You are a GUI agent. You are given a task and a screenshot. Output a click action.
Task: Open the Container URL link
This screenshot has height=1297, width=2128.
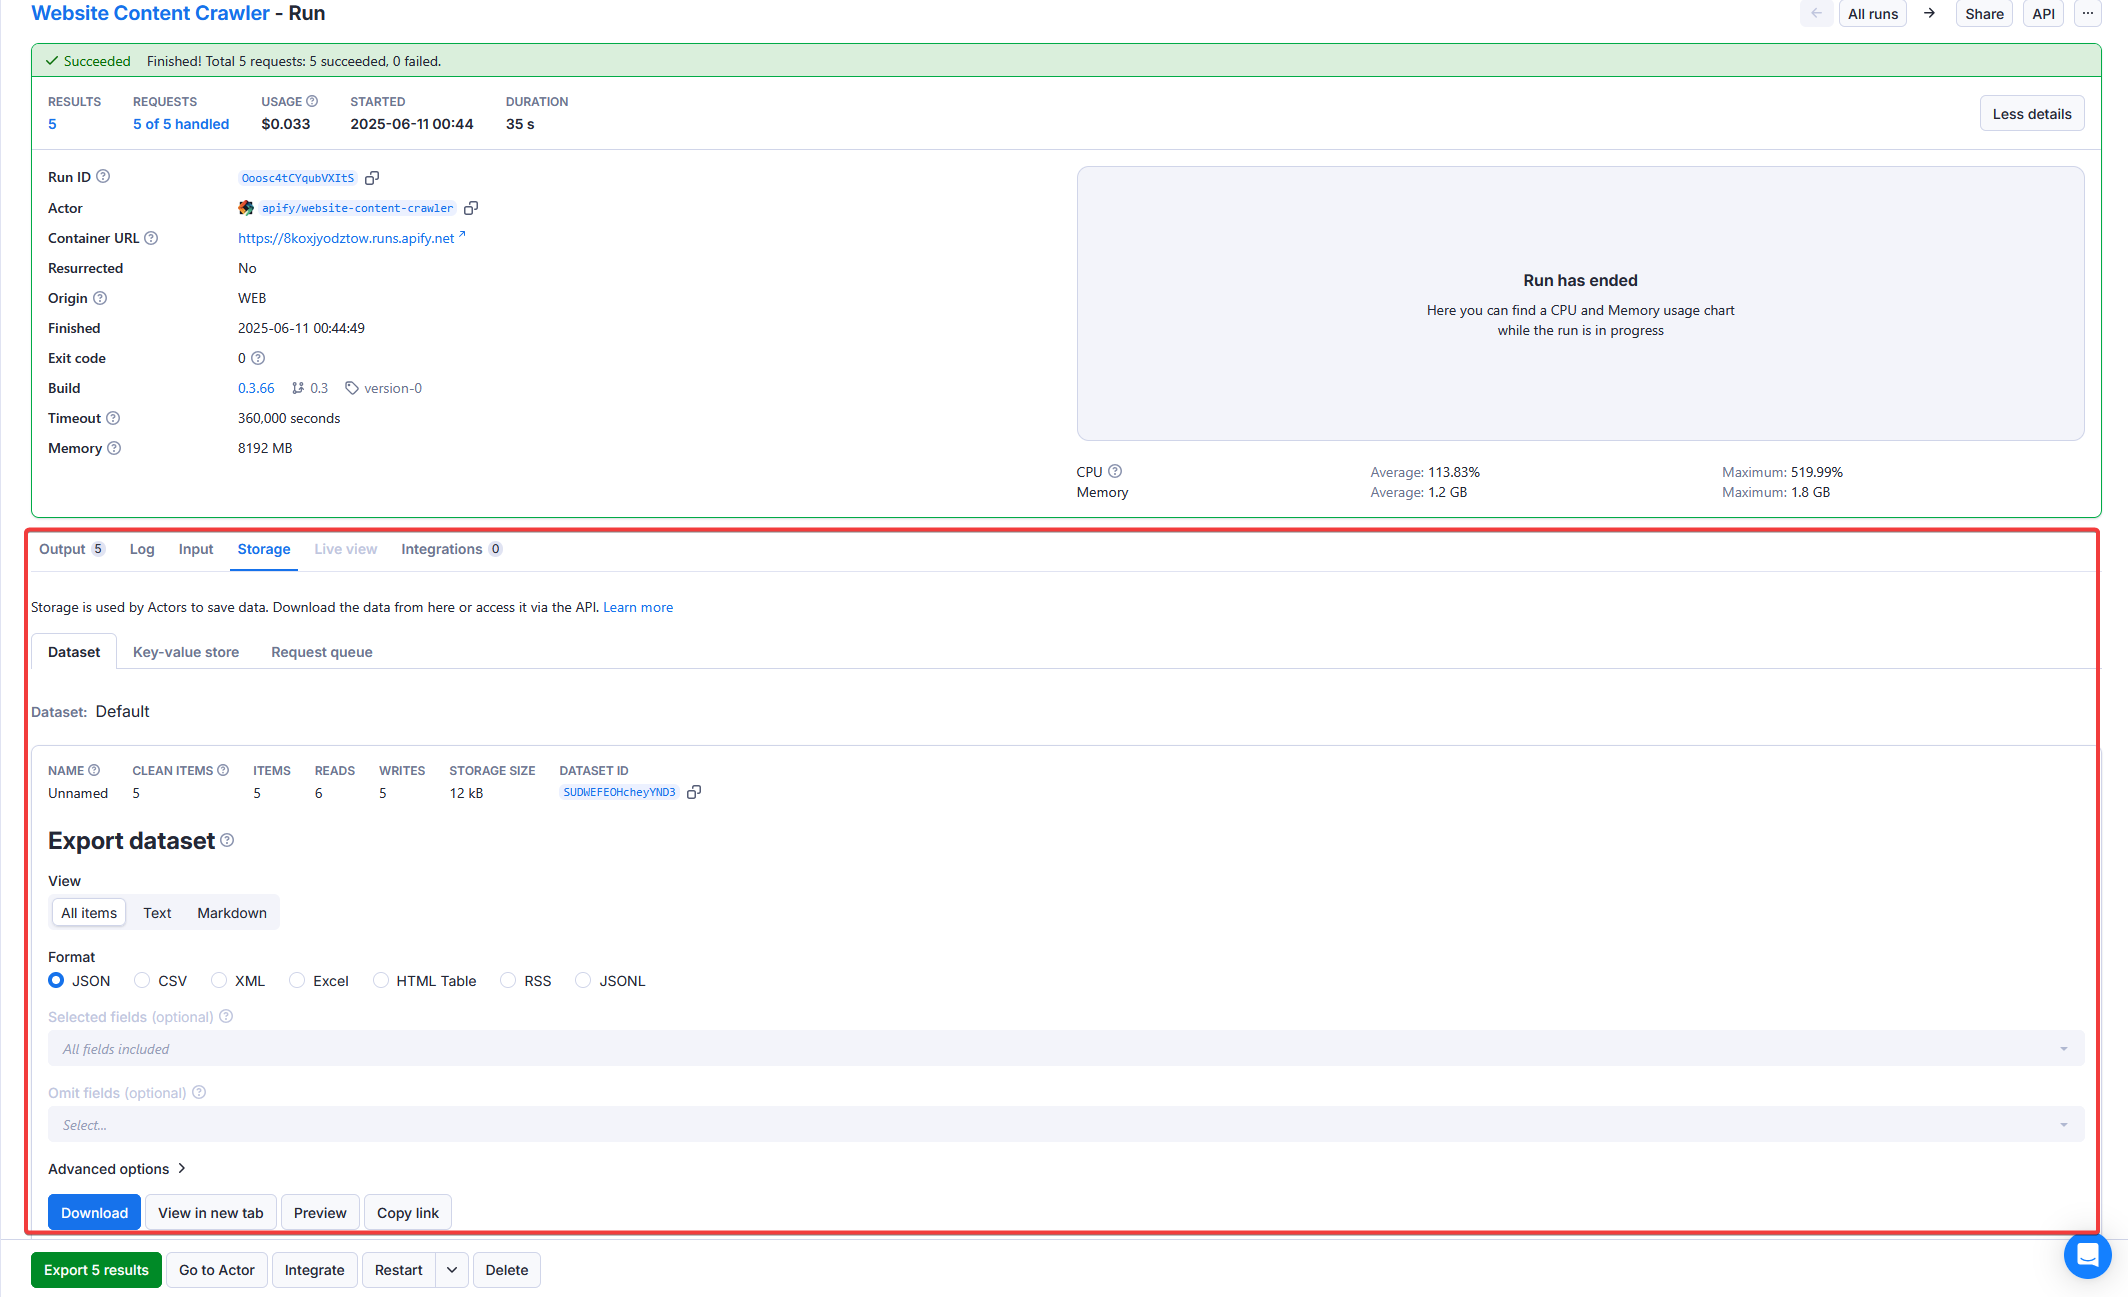click(x=346, y=238)
